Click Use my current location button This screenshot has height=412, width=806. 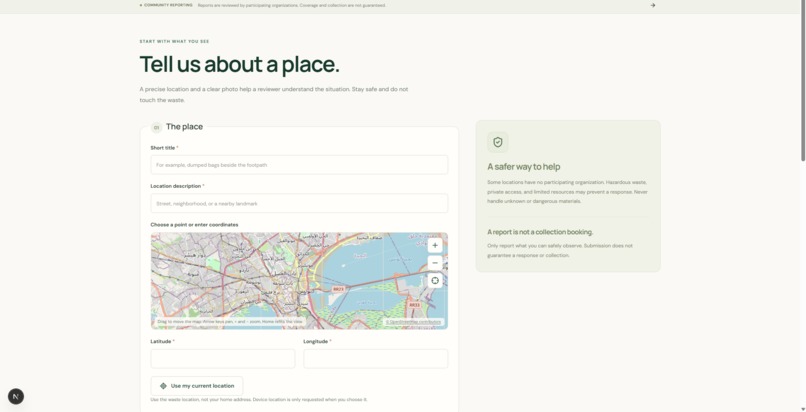(197, 386)
